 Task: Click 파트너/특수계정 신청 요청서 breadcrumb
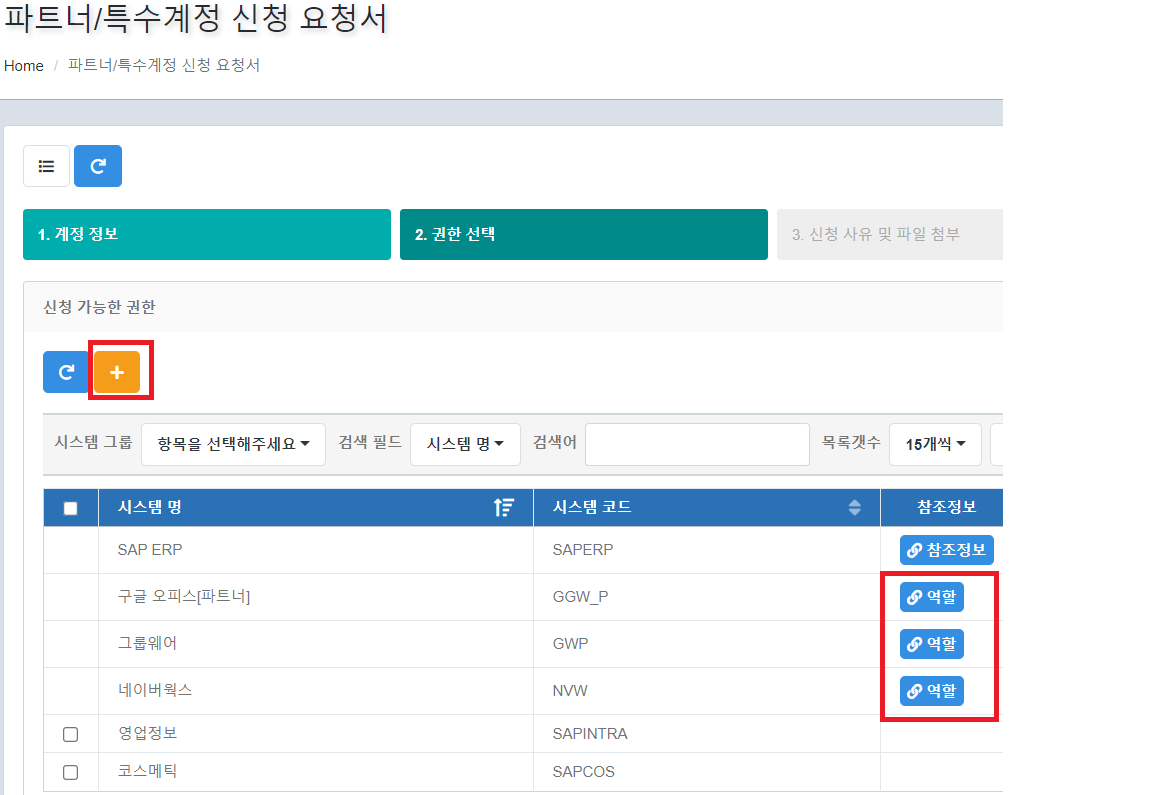click(x=164, y=65)
